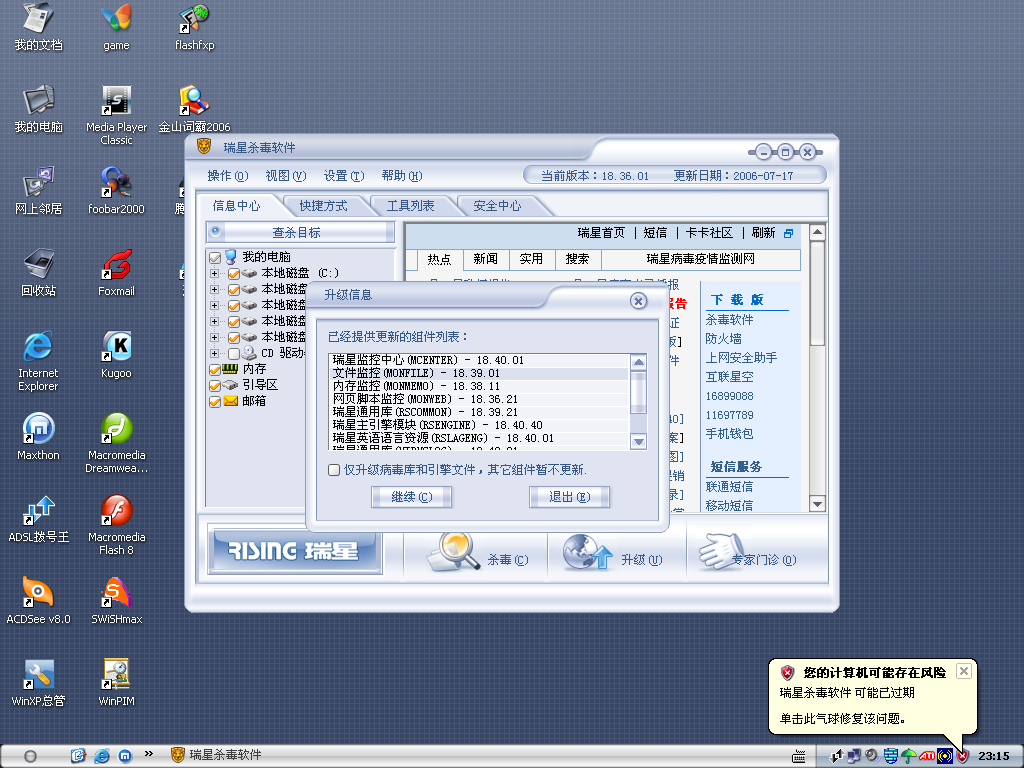
Task: Open ADSL拨号王 desktop shortcut
Action: point(39,519)
